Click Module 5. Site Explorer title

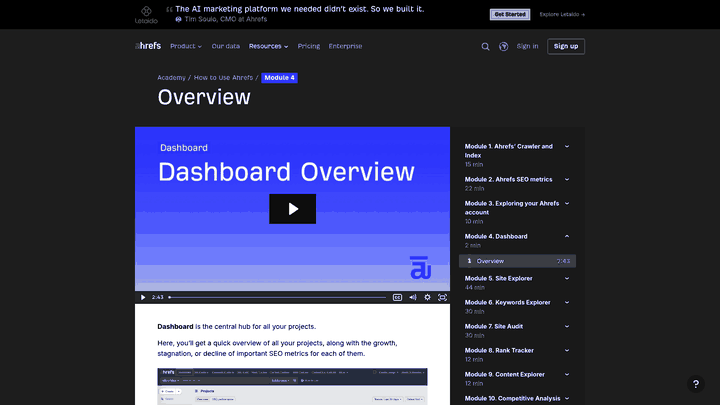click(498, 279)
